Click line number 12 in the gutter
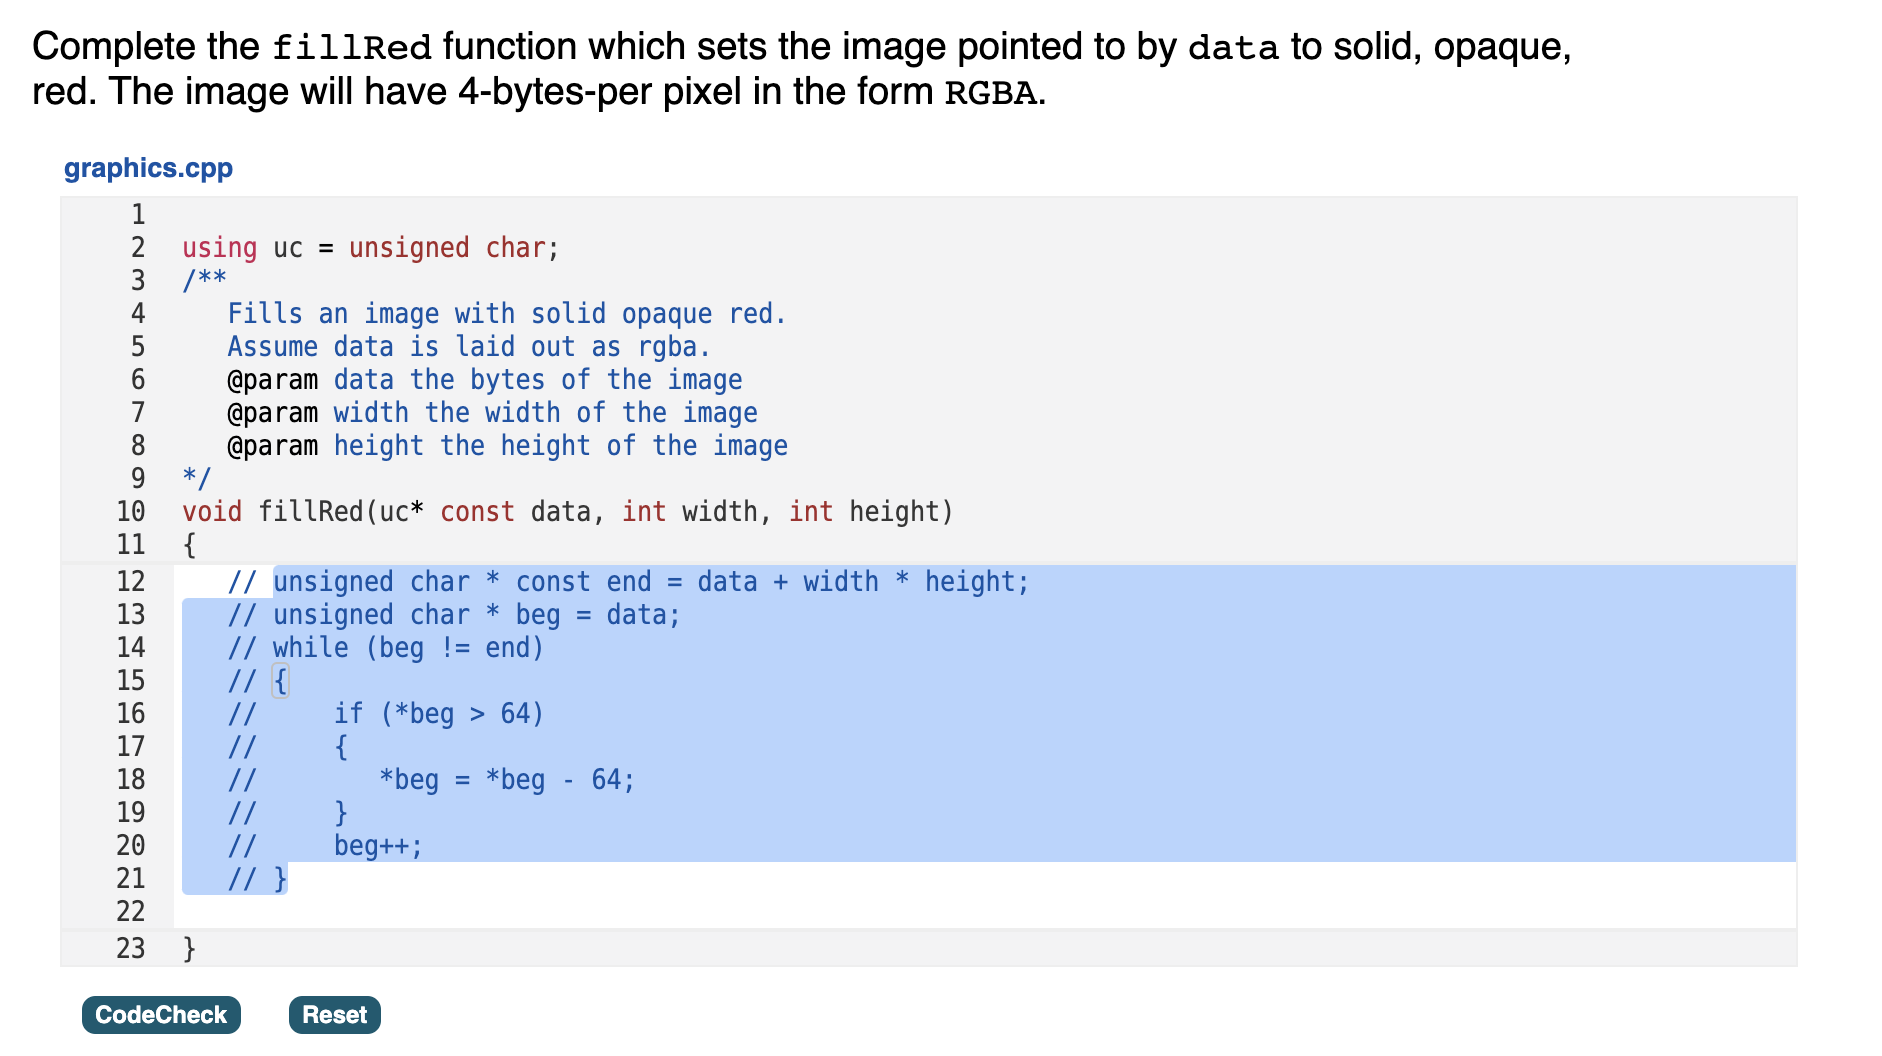Image resolution: width=1882 pixels, height=1056 pixels. [x=131, y=581]
